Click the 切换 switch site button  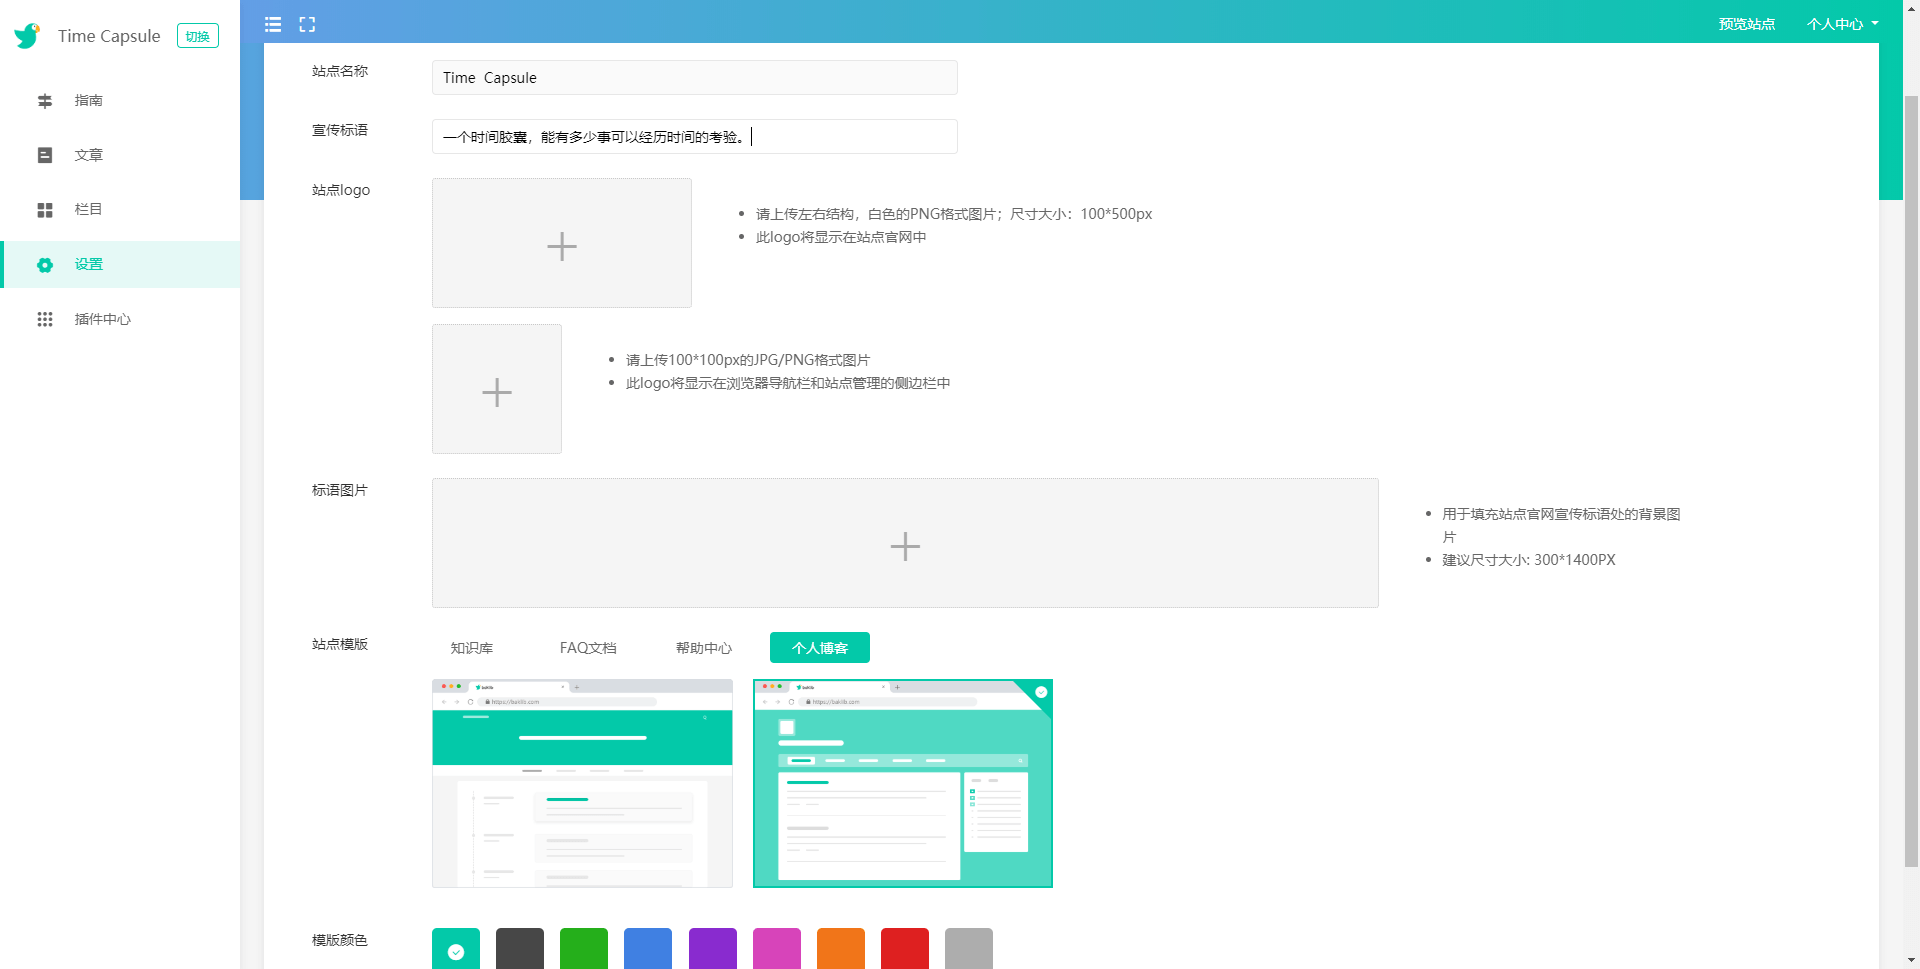(x=197, y=36)
